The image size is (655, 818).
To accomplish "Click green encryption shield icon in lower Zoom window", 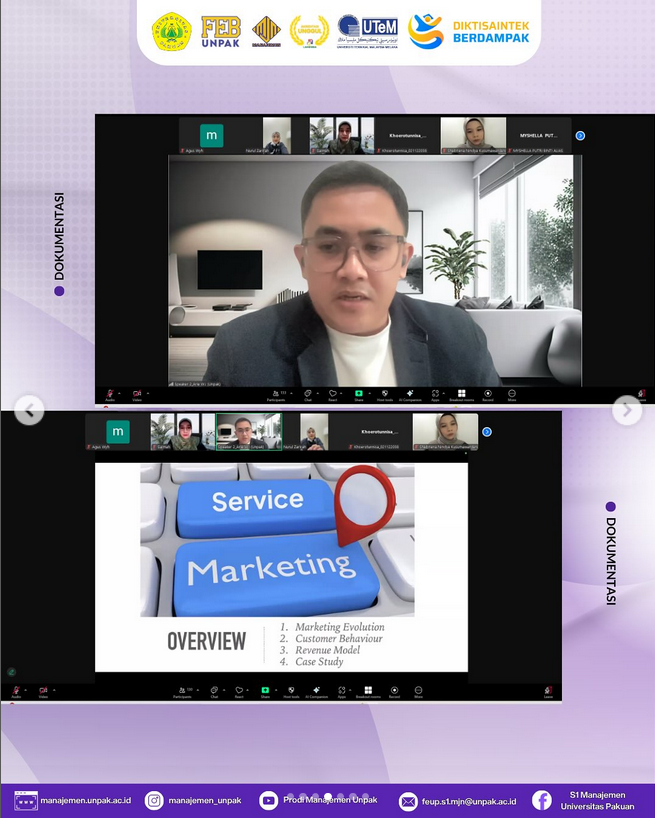I will (11, 672).
